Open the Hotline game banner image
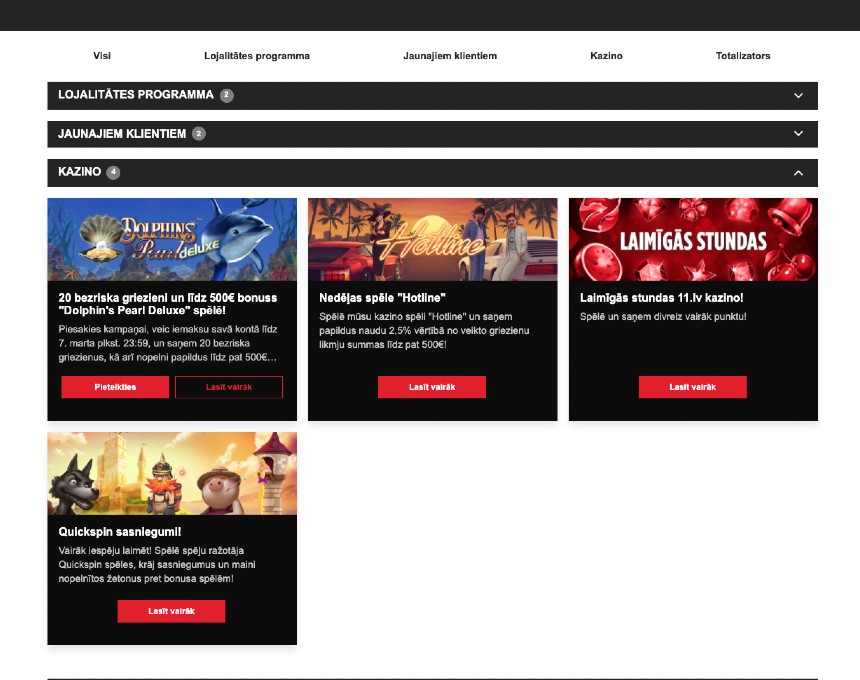 433,240
